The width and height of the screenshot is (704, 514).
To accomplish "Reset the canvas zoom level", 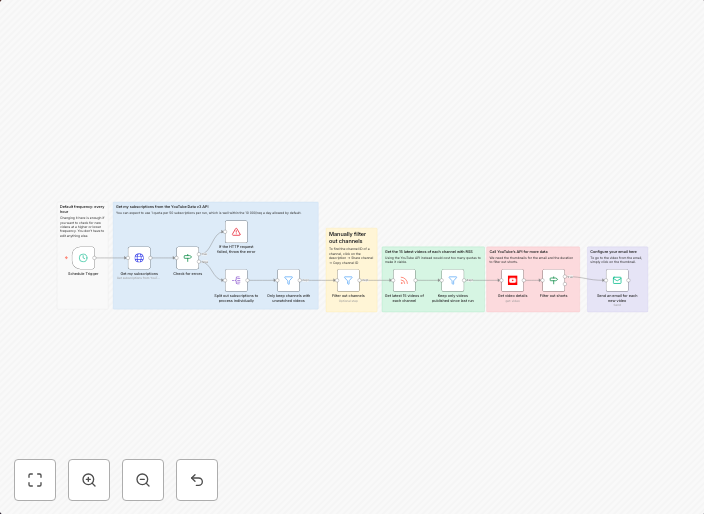I will 197,480.
